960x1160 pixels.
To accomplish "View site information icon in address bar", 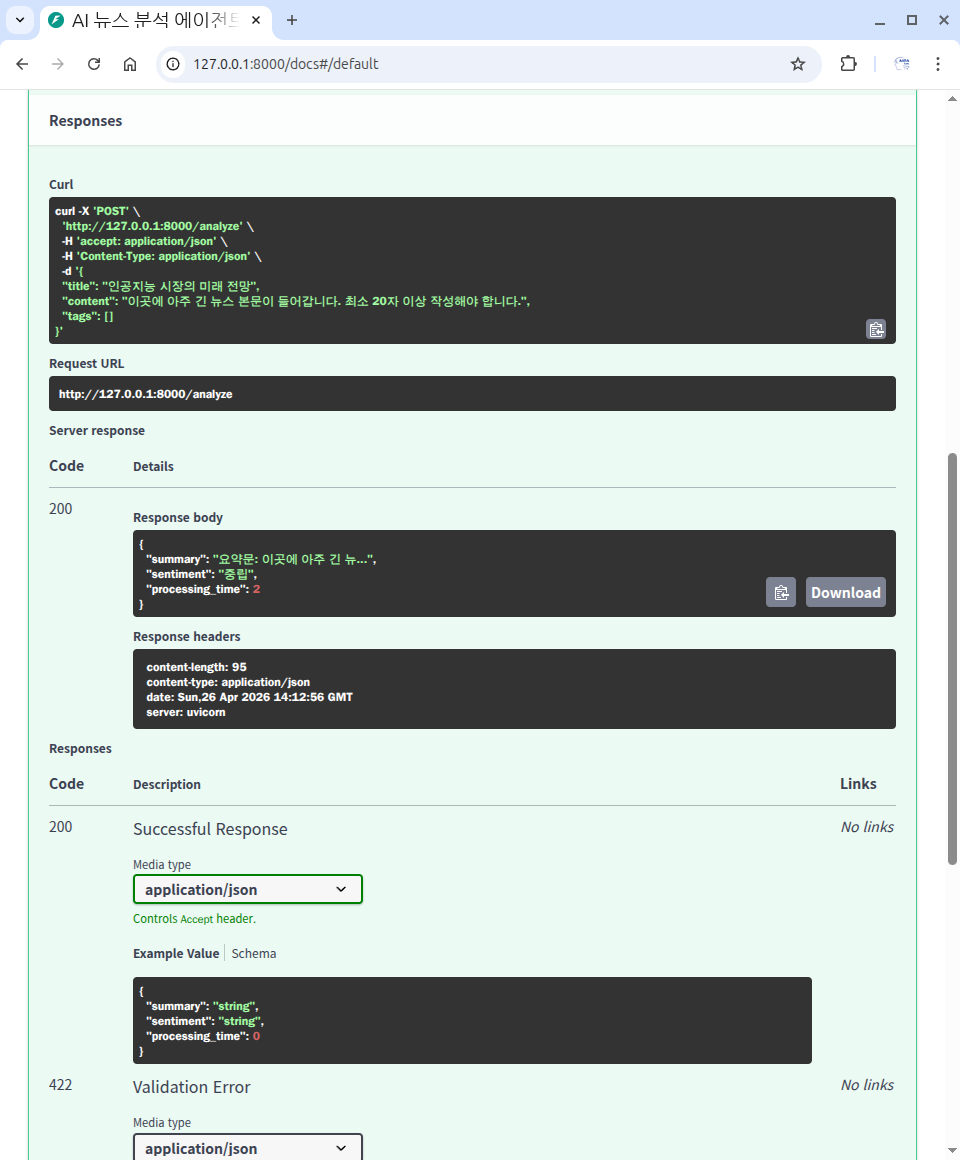I will click(173, 64).
